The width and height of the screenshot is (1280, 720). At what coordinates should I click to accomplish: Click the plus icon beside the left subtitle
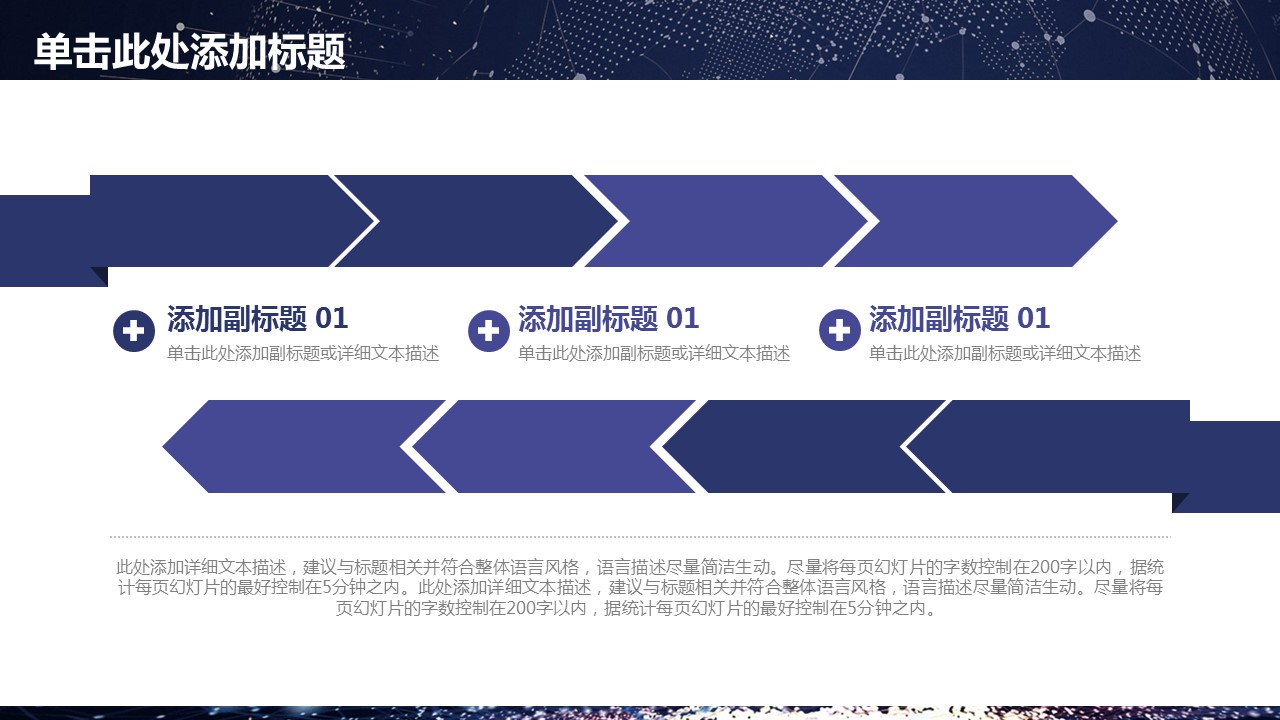coord(133,331)
